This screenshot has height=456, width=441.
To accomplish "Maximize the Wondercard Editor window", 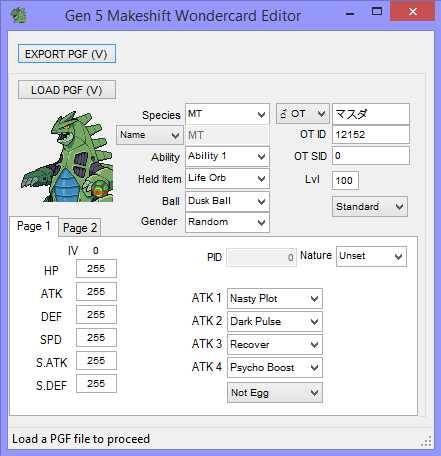I will pos(377,12).
